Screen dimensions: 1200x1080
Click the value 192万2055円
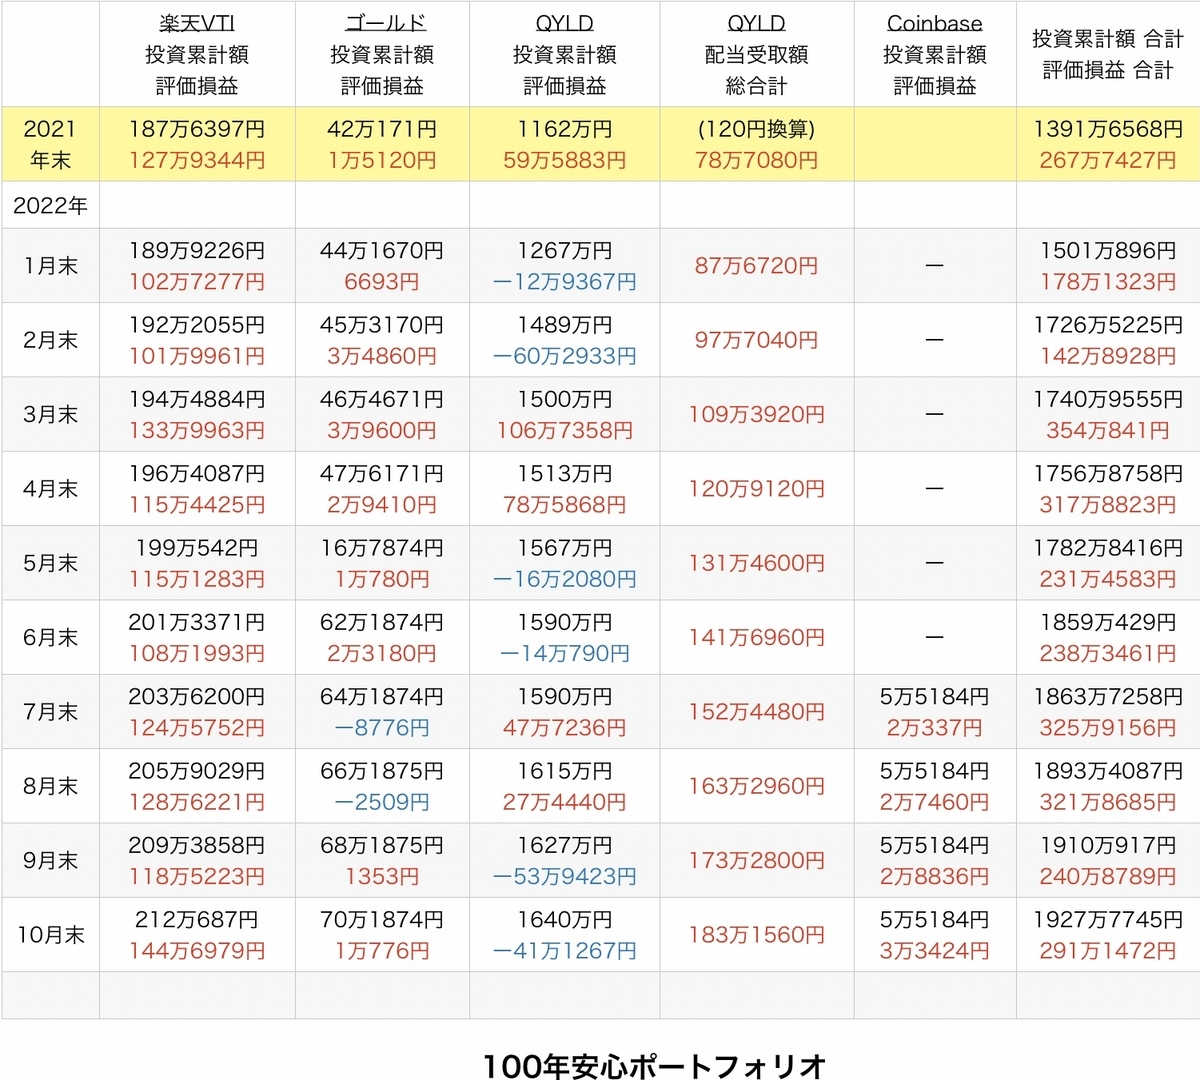197,325
